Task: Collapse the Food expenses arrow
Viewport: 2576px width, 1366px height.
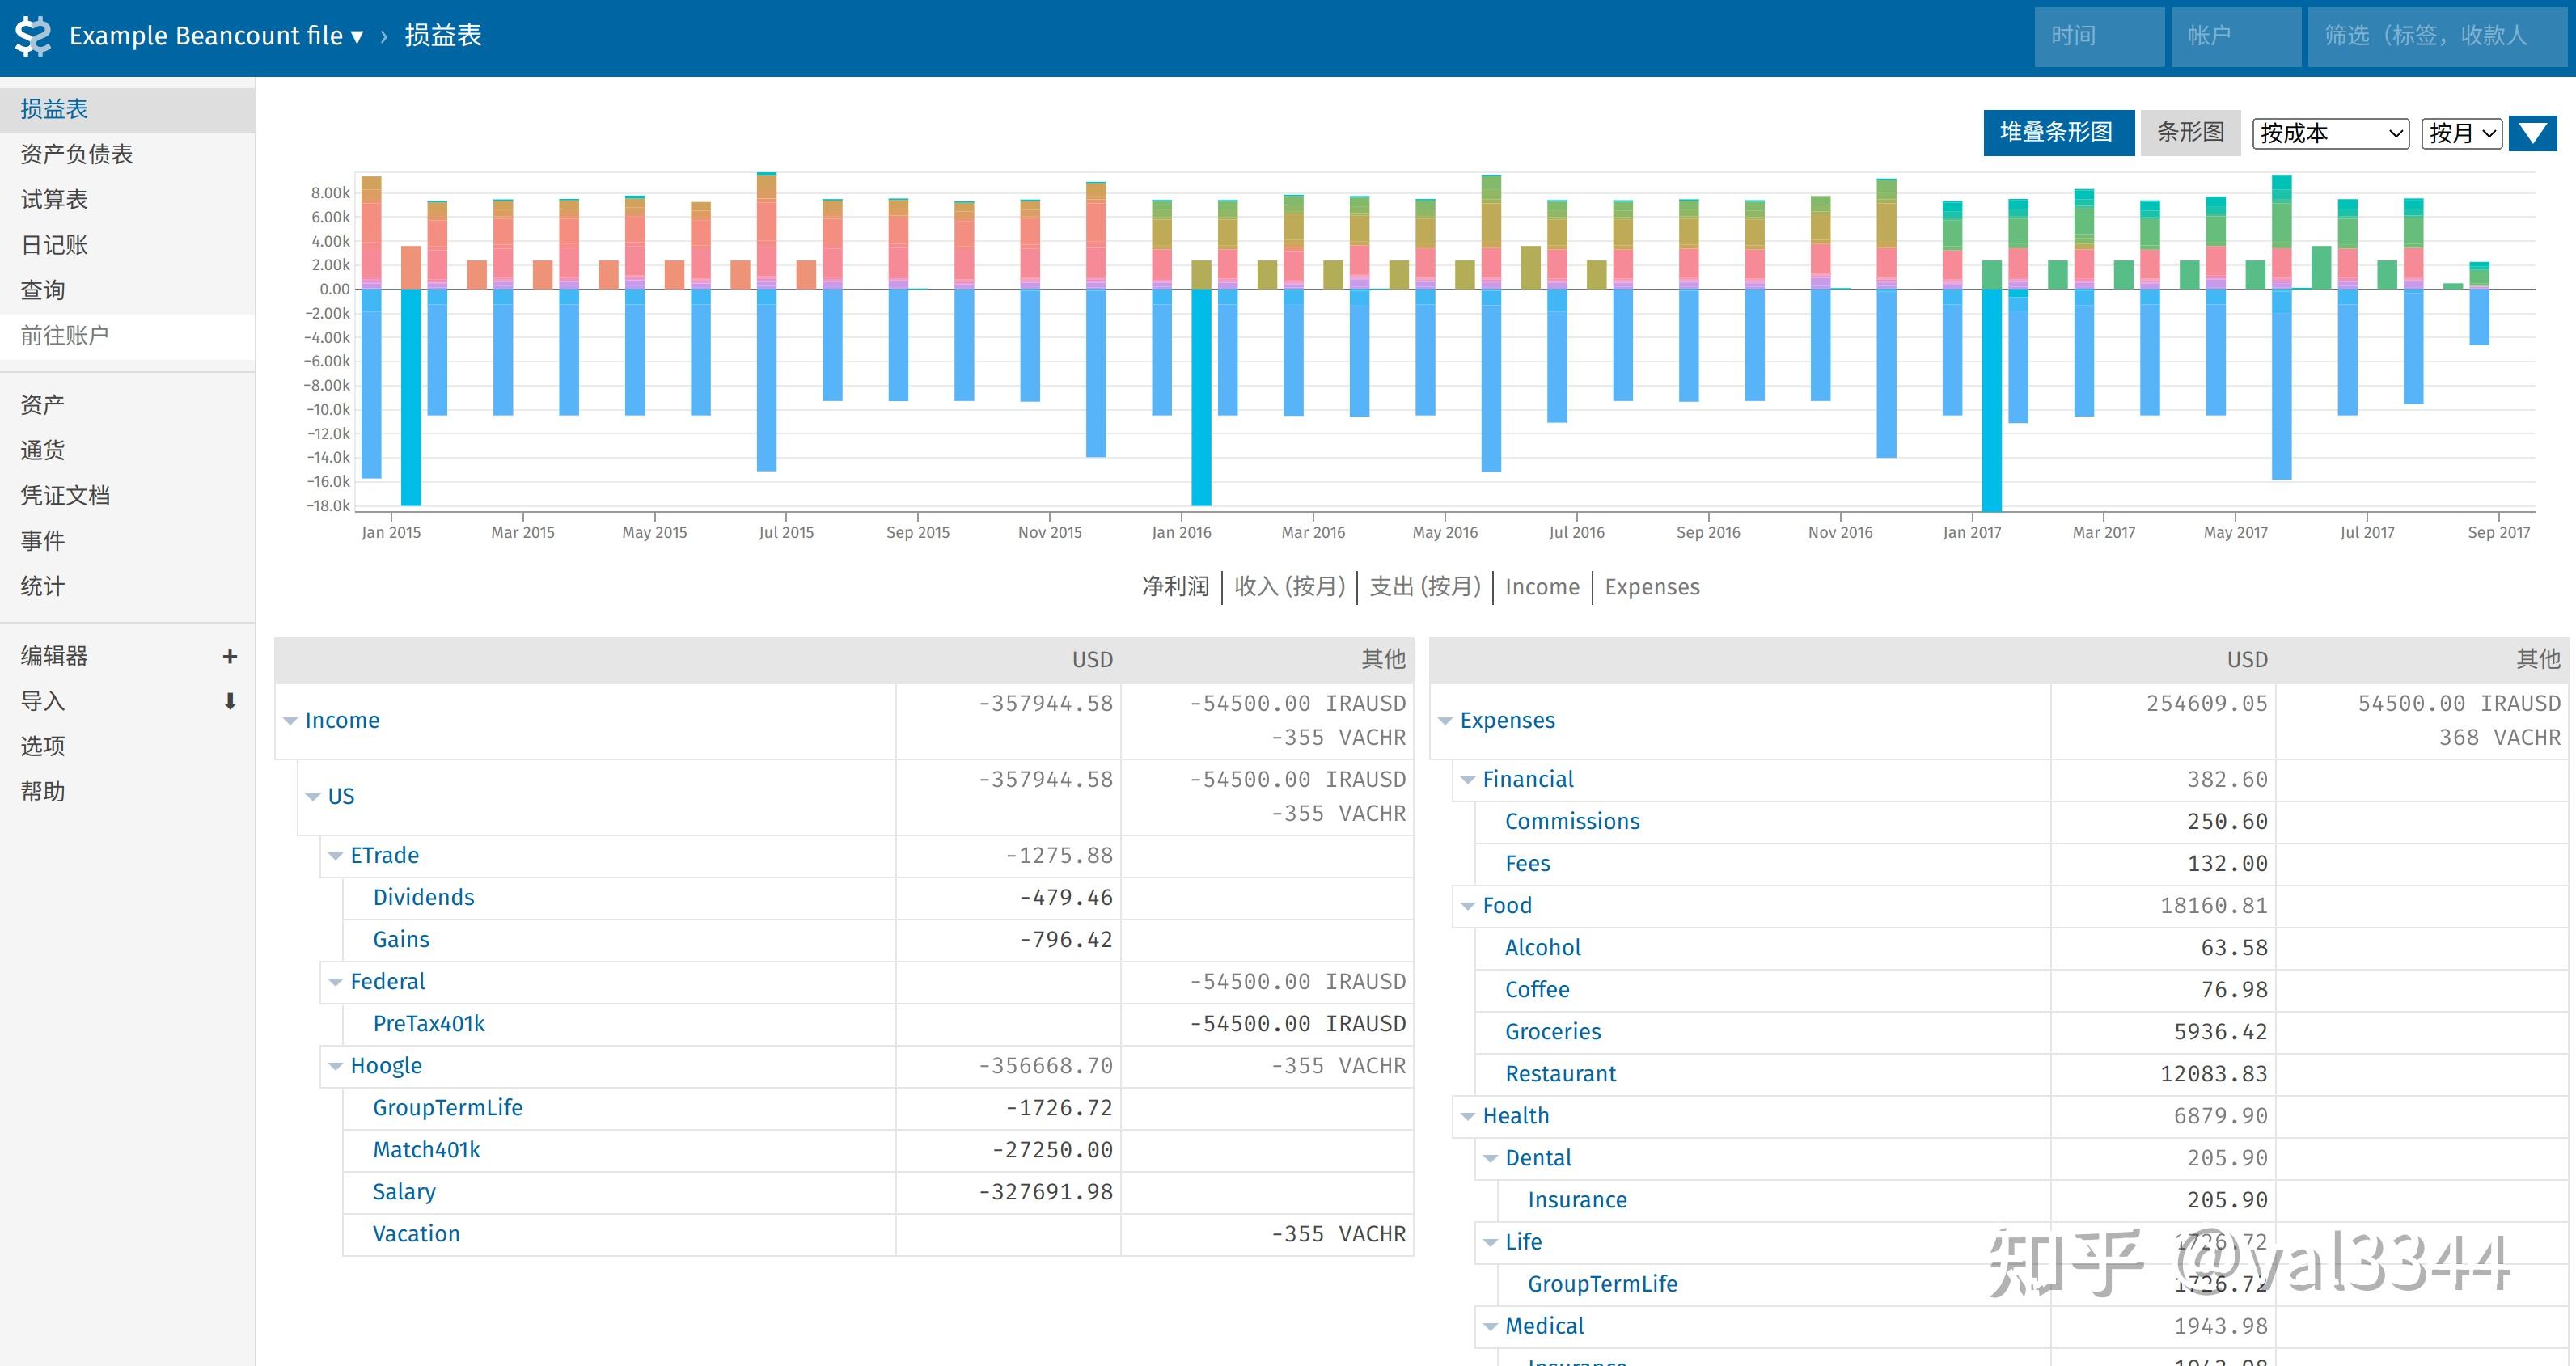Action: 1468,906
